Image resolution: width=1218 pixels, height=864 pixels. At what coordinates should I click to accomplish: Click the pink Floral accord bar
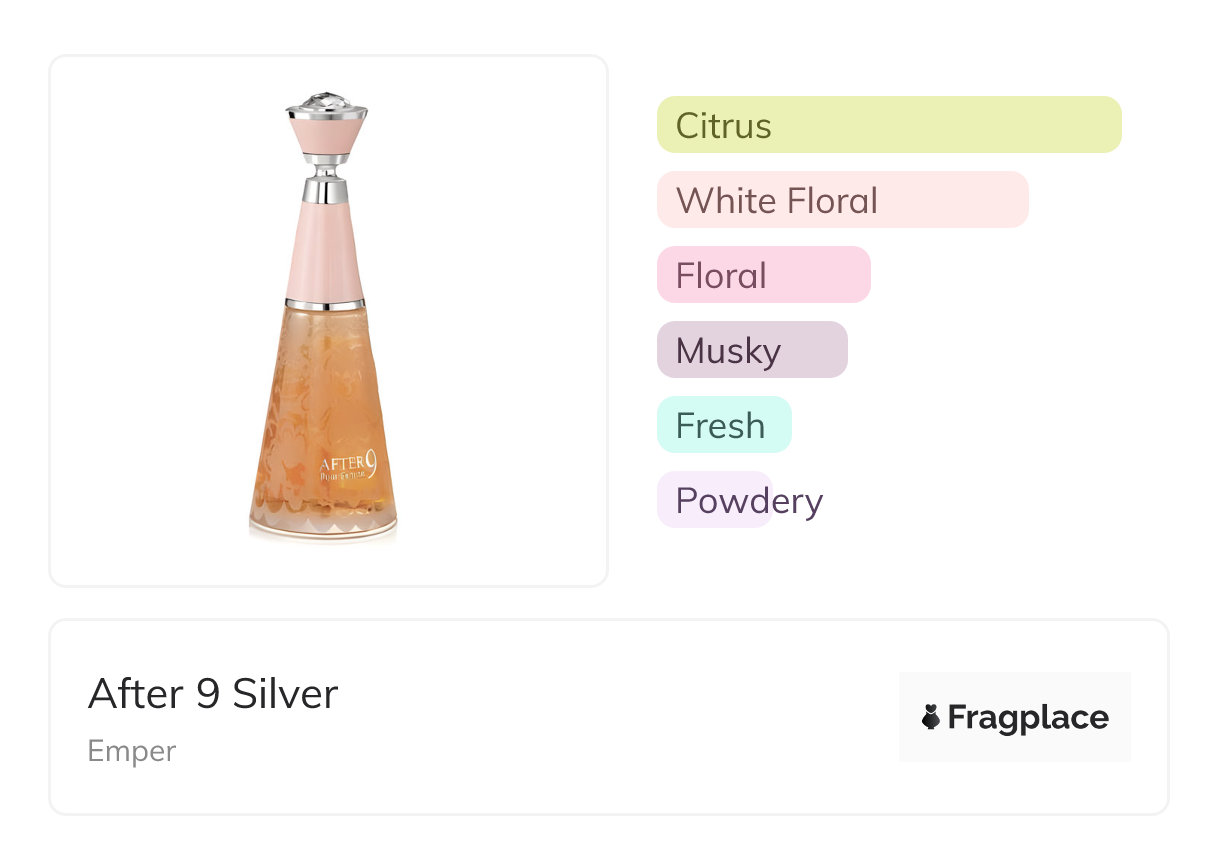[763, 275]
